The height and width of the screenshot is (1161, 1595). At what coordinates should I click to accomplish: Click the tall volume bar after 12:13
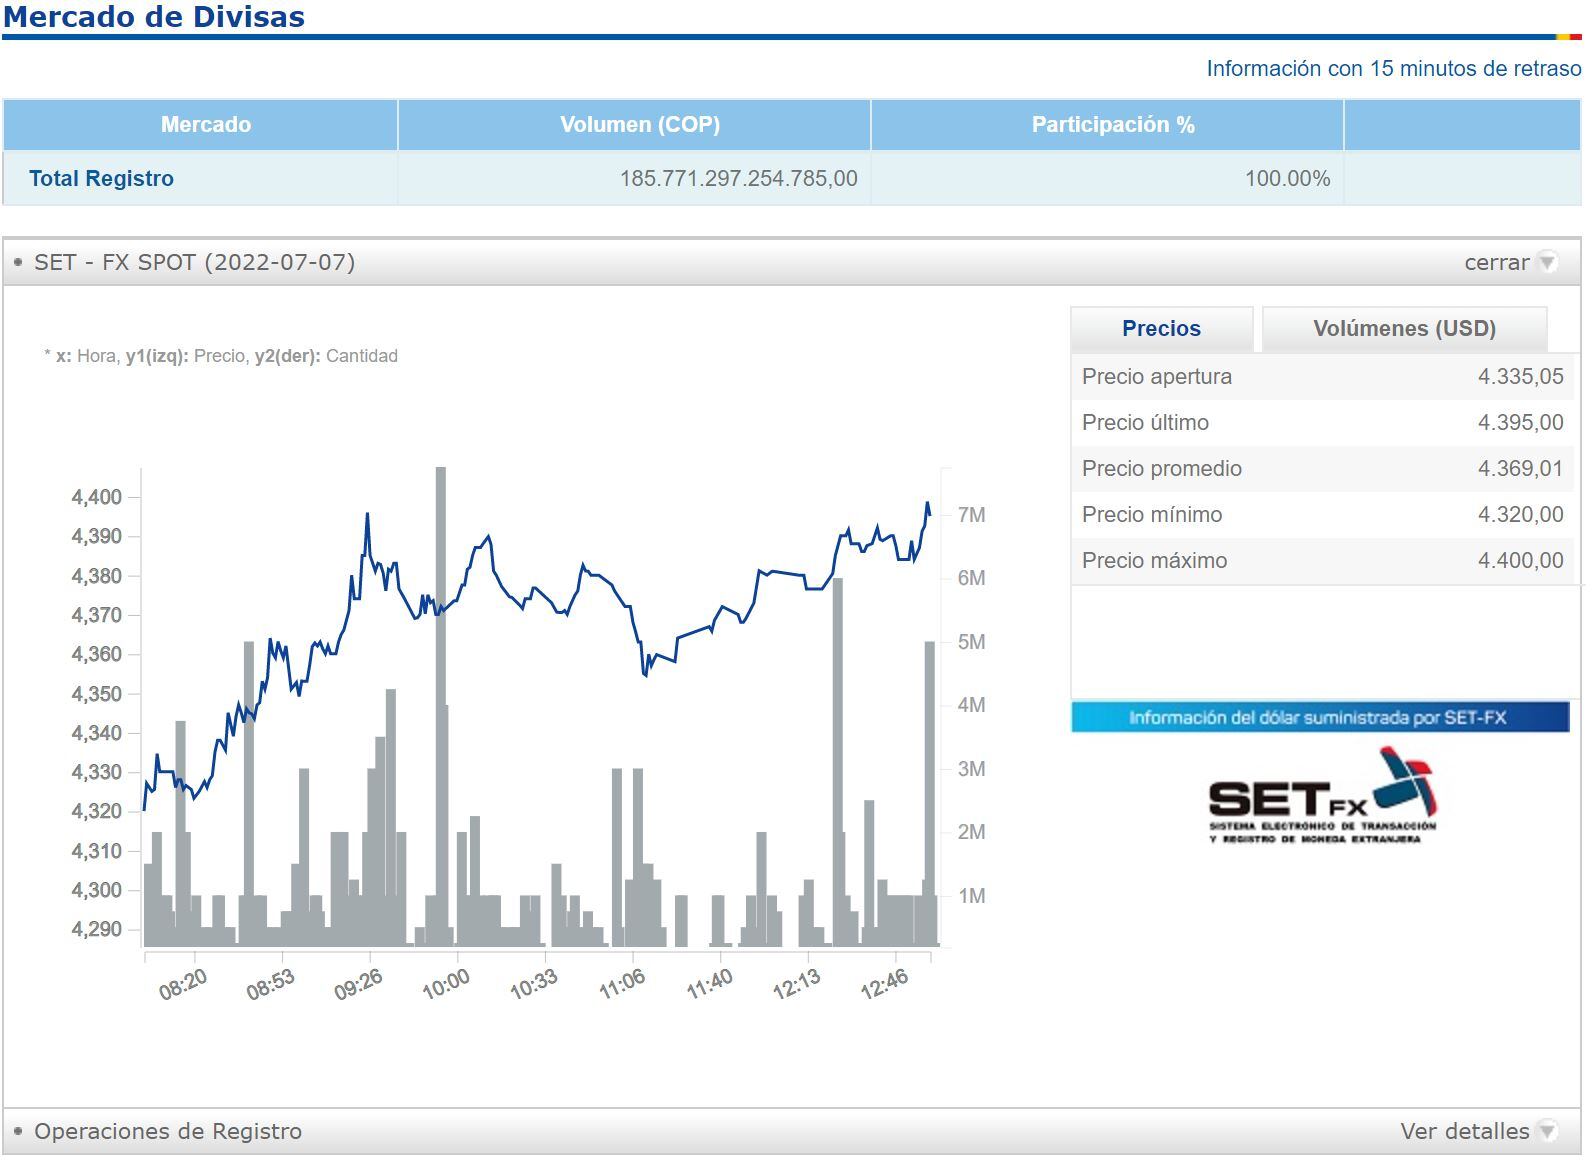(838, 760)
